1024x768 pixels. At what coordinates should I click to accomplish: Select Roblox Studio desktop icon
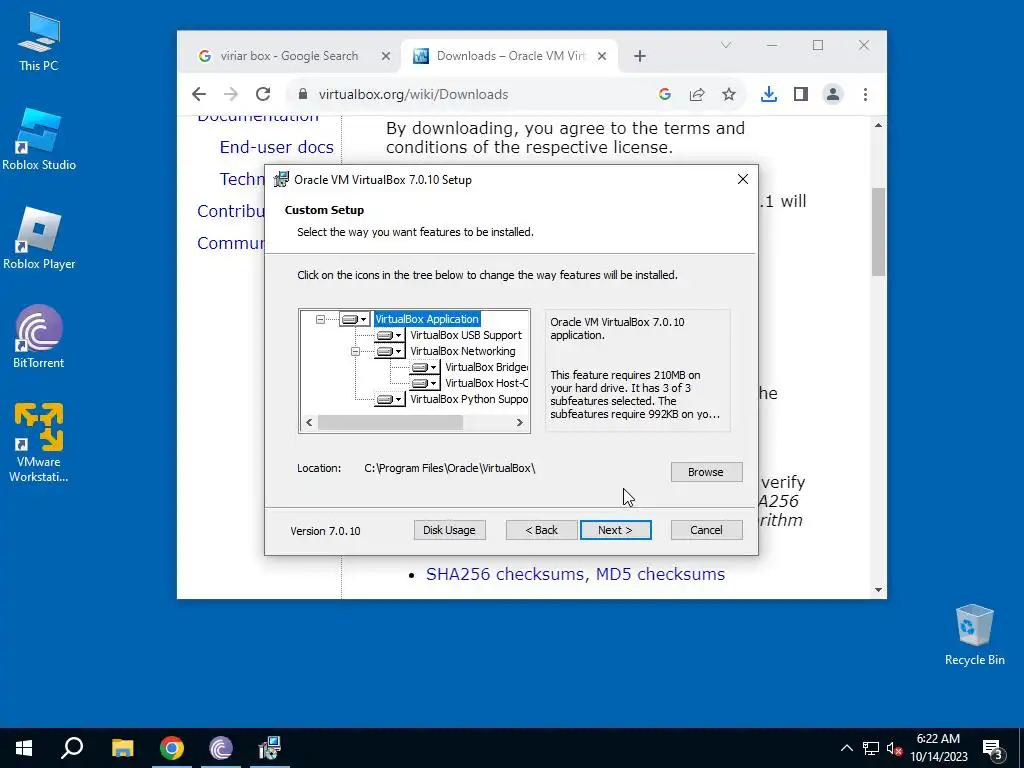click(x=39, y=140)
